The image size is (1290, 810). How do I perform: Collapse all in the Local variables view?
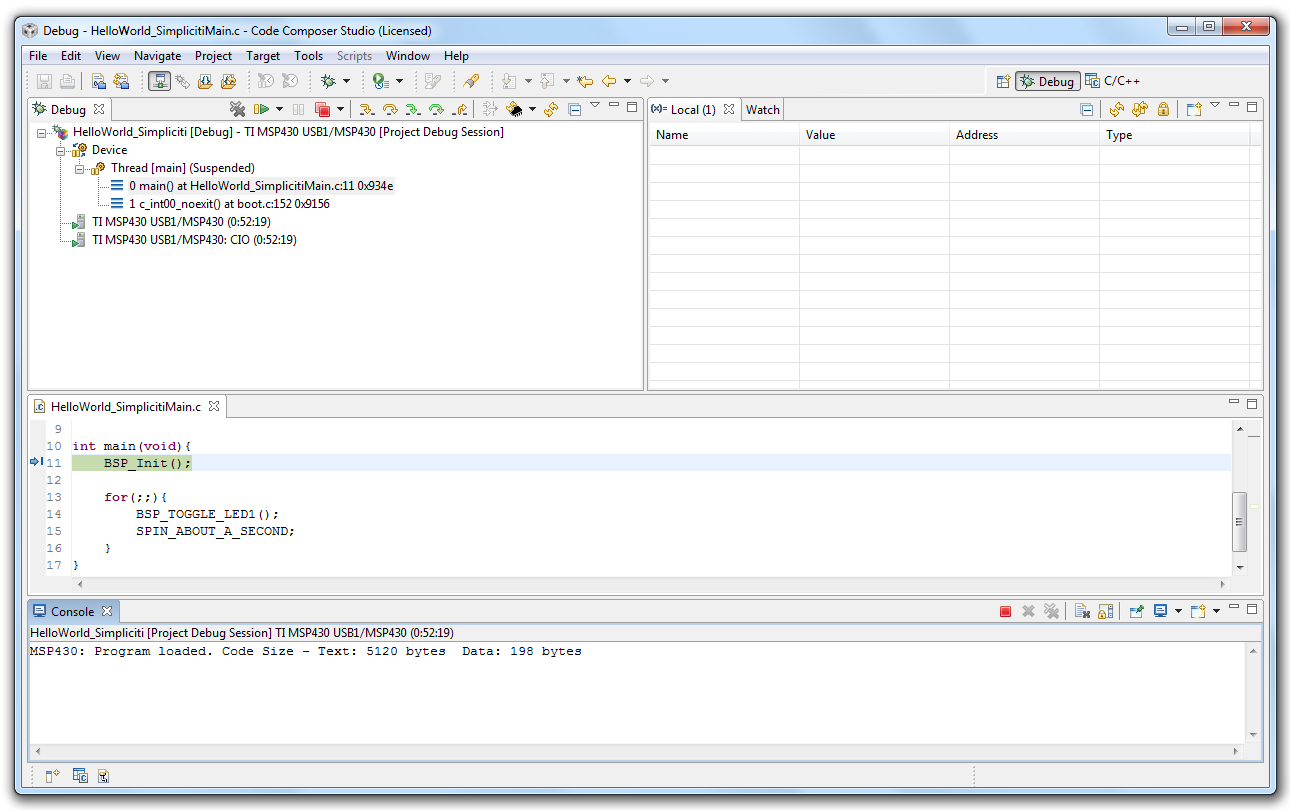[1087, 110]
